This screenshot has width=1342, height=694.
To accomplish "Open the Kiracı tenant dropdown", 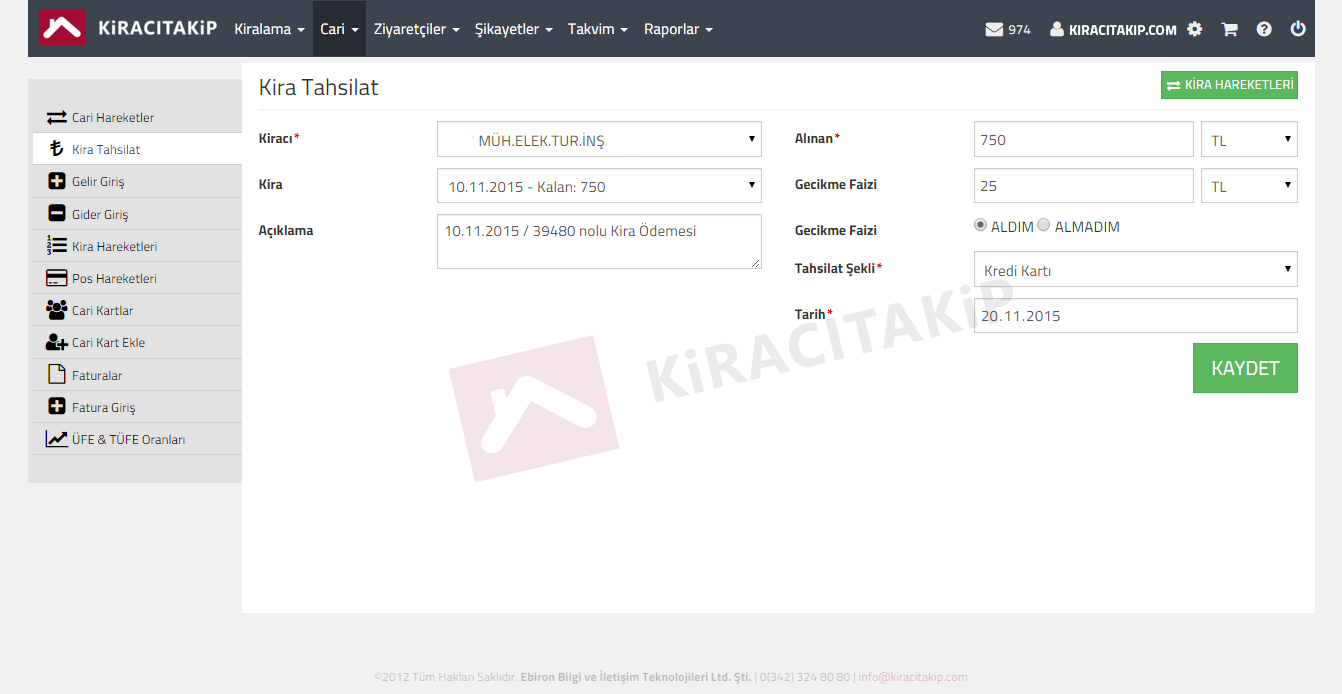I will pyautogui.click(x=599, y=139).
